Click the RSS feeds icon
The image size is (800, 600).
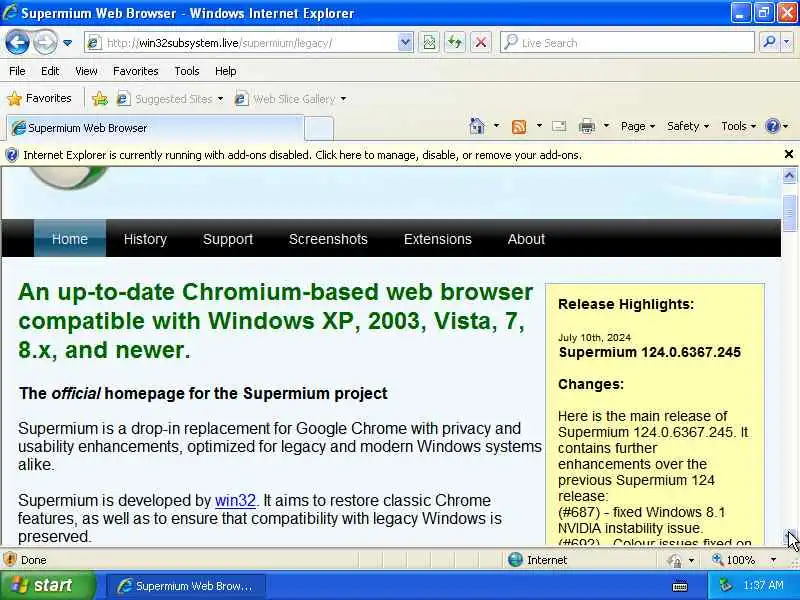(x=519, y=126)
